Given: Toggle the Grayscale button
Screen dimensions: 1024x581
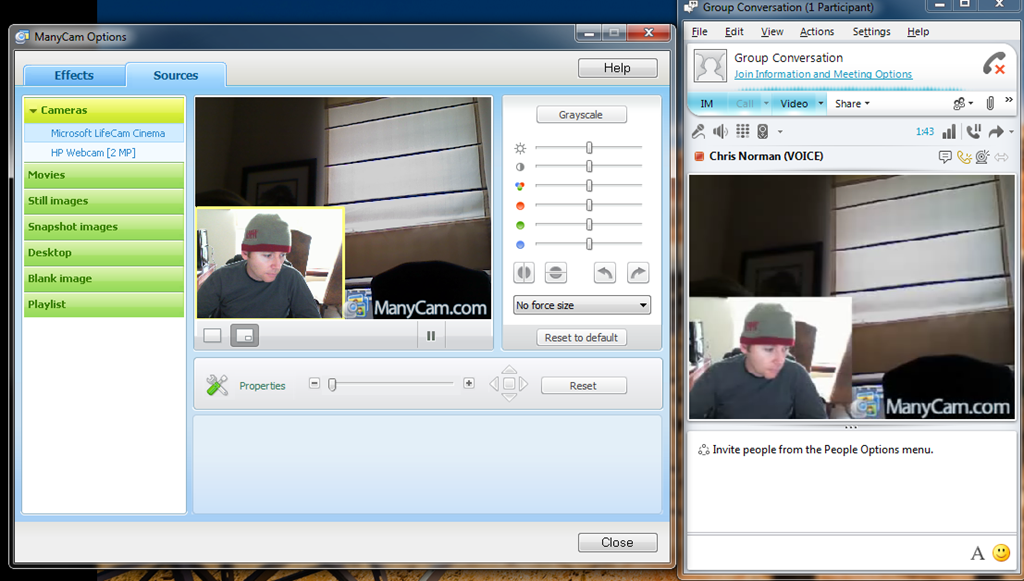Looking at the screenshot, I should 581,115.
